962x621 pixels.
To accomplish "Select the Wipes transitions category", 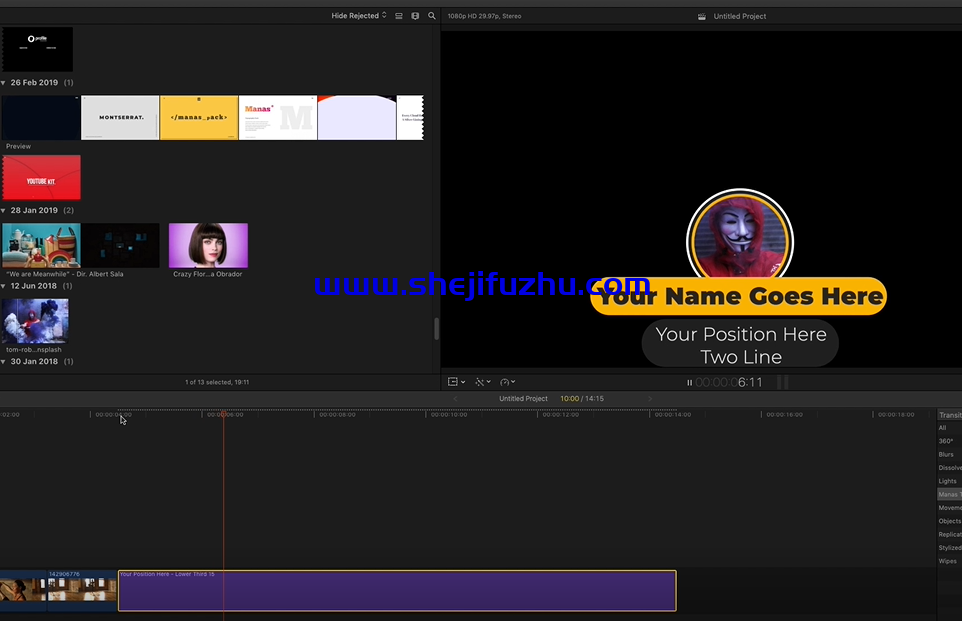I will (947, 561).
